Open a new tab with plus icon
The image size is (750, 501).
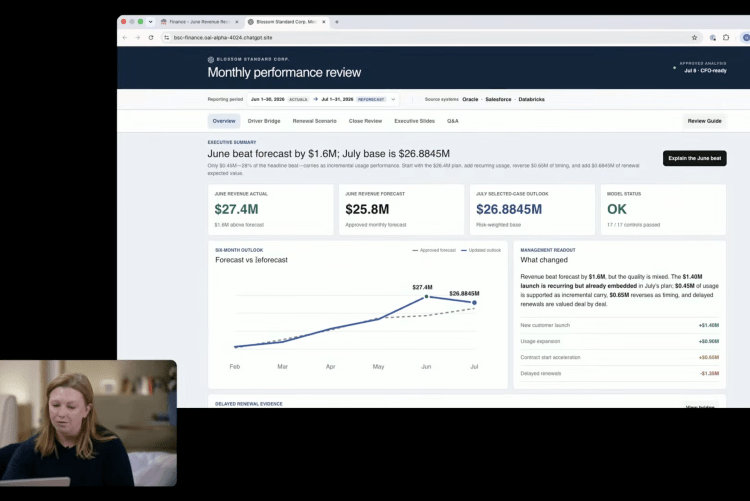pos(337,22)
